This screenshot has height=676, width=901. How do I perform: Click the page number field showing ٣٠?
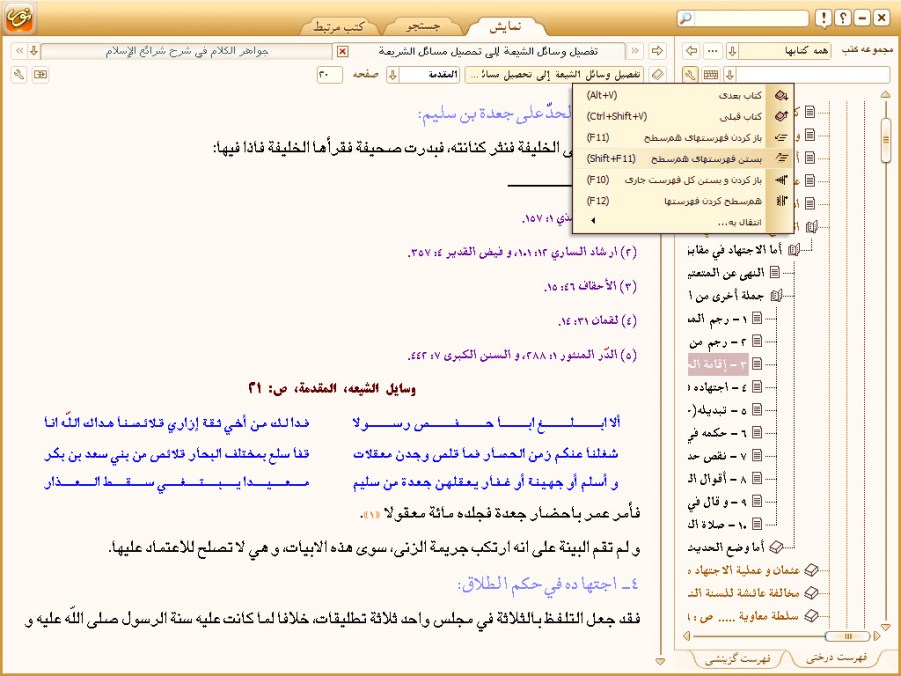pyautogui.click(x=330, y=75)
